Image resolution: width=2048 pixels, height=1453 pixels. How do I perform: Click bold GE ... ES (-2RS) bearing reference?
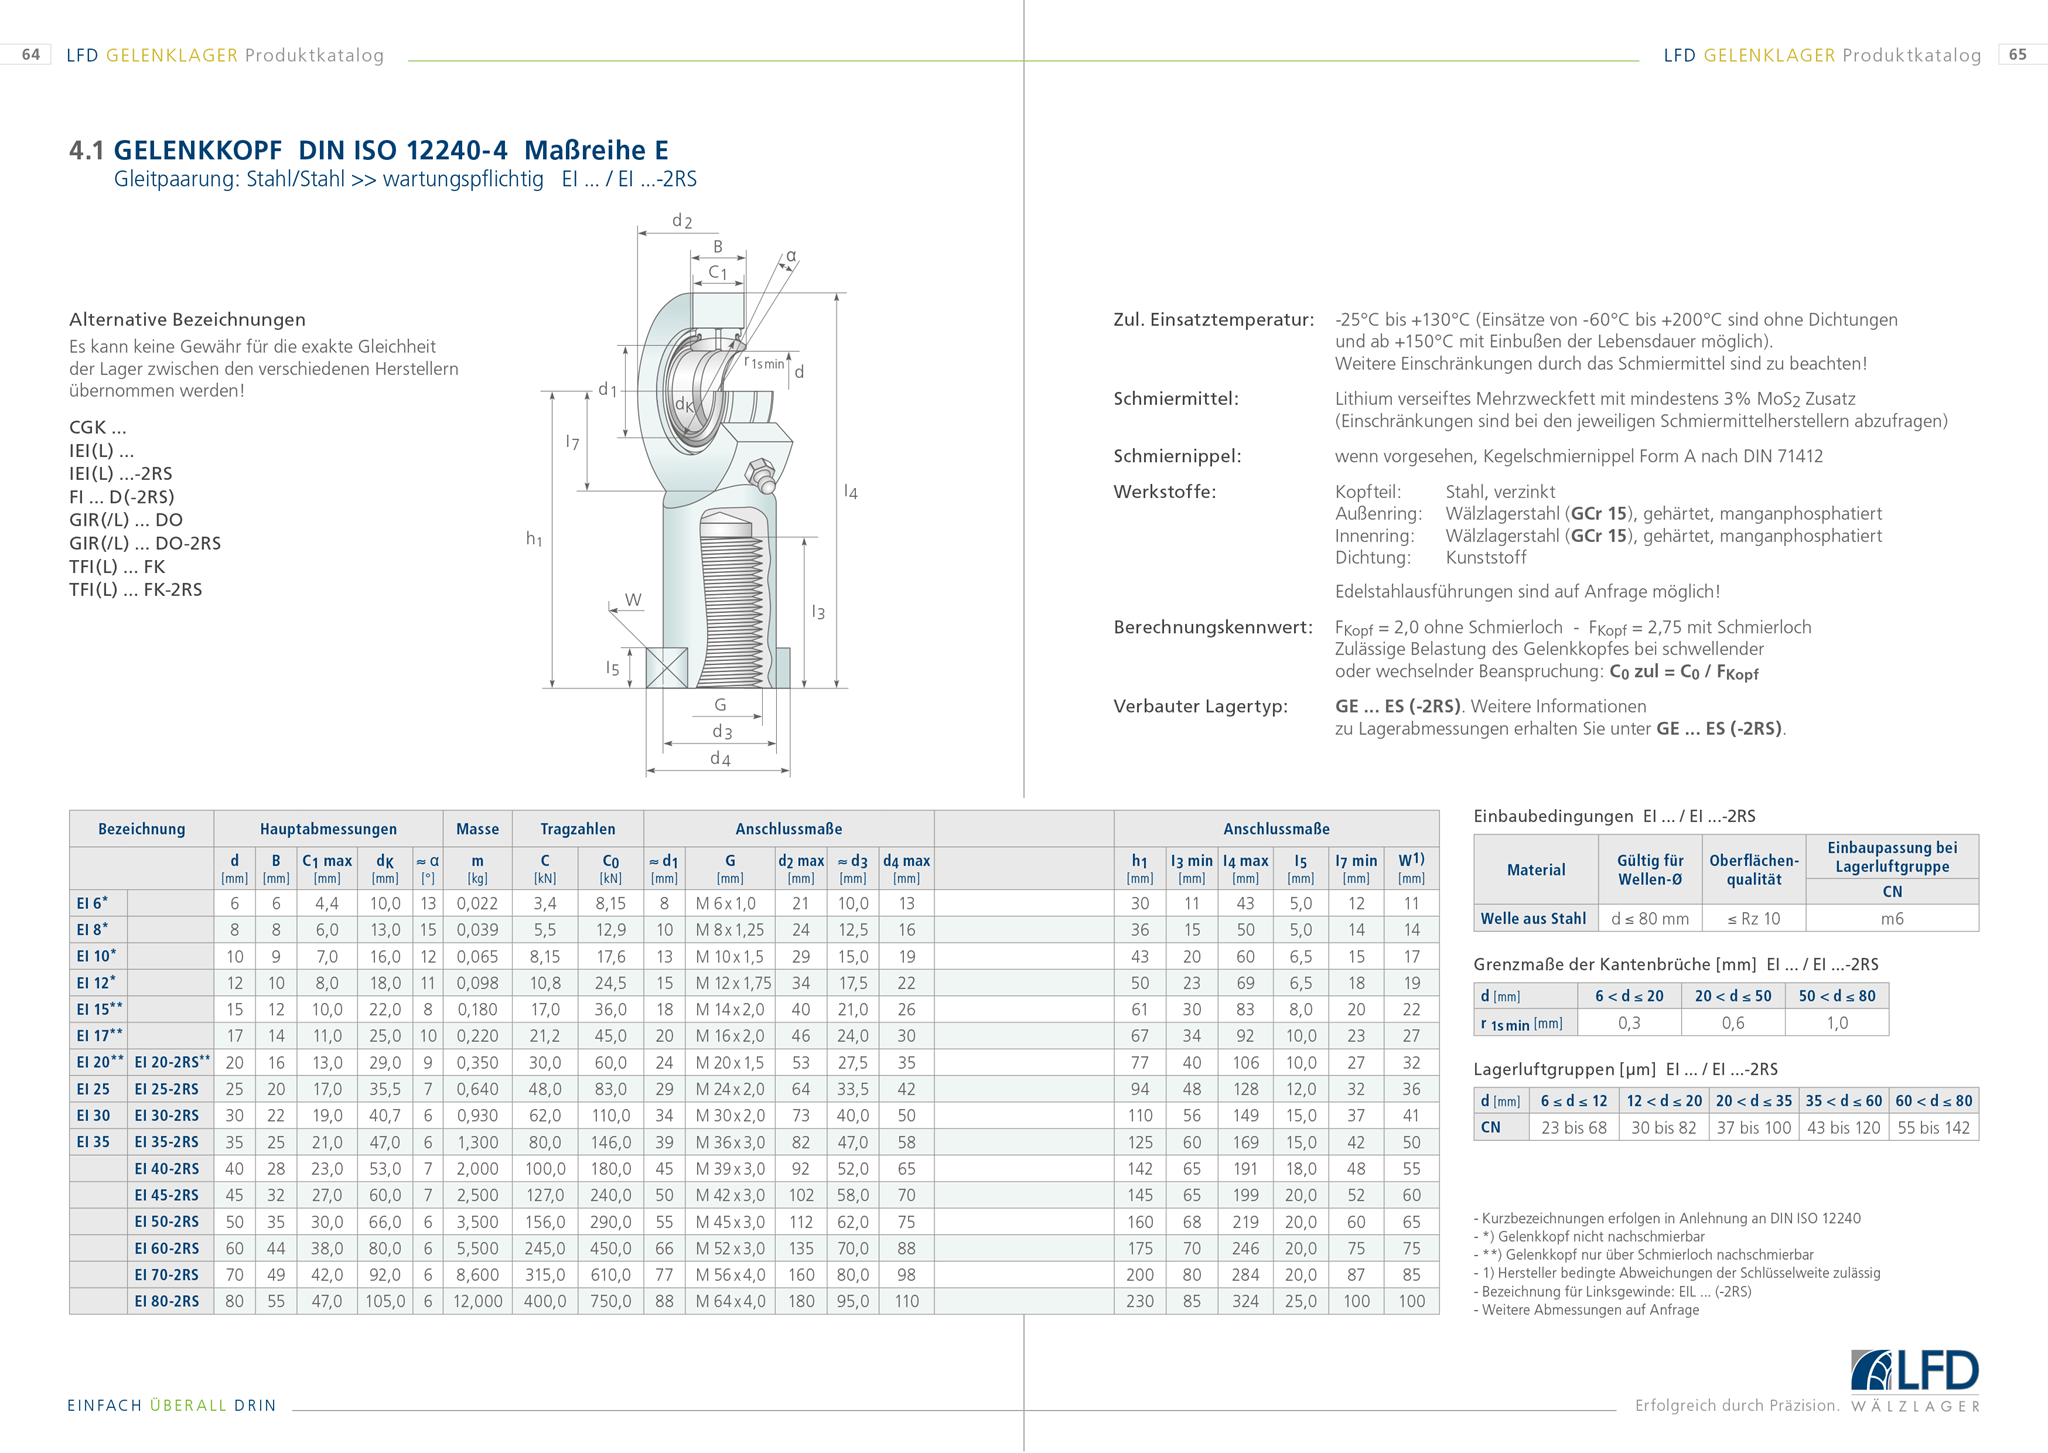tap(1397, 706)
